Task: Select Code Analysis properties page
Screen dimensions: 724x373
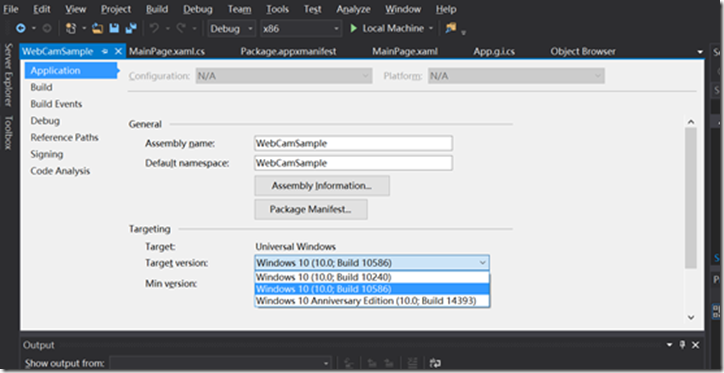Action: (x=60, y=171)
